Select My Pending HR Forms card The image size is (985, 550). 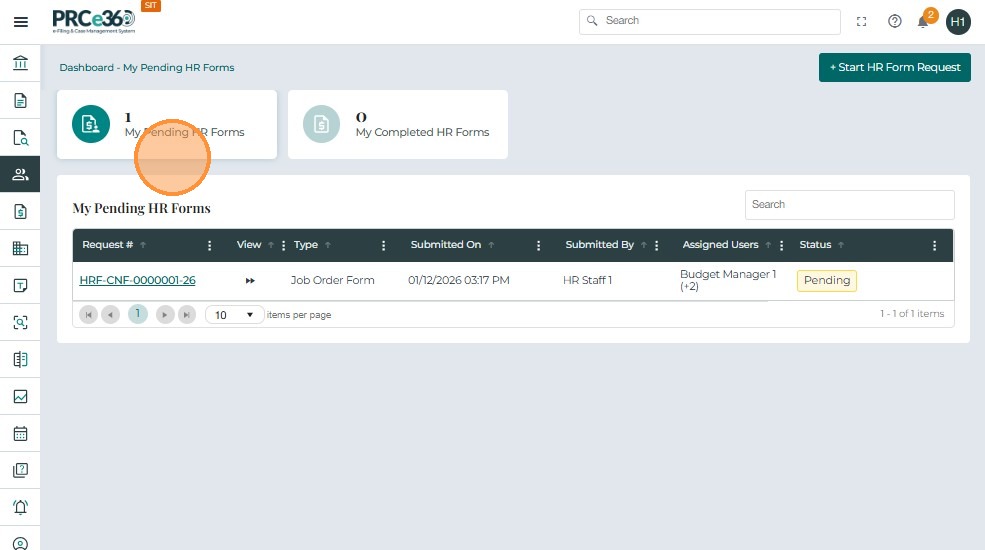[167, 124]
